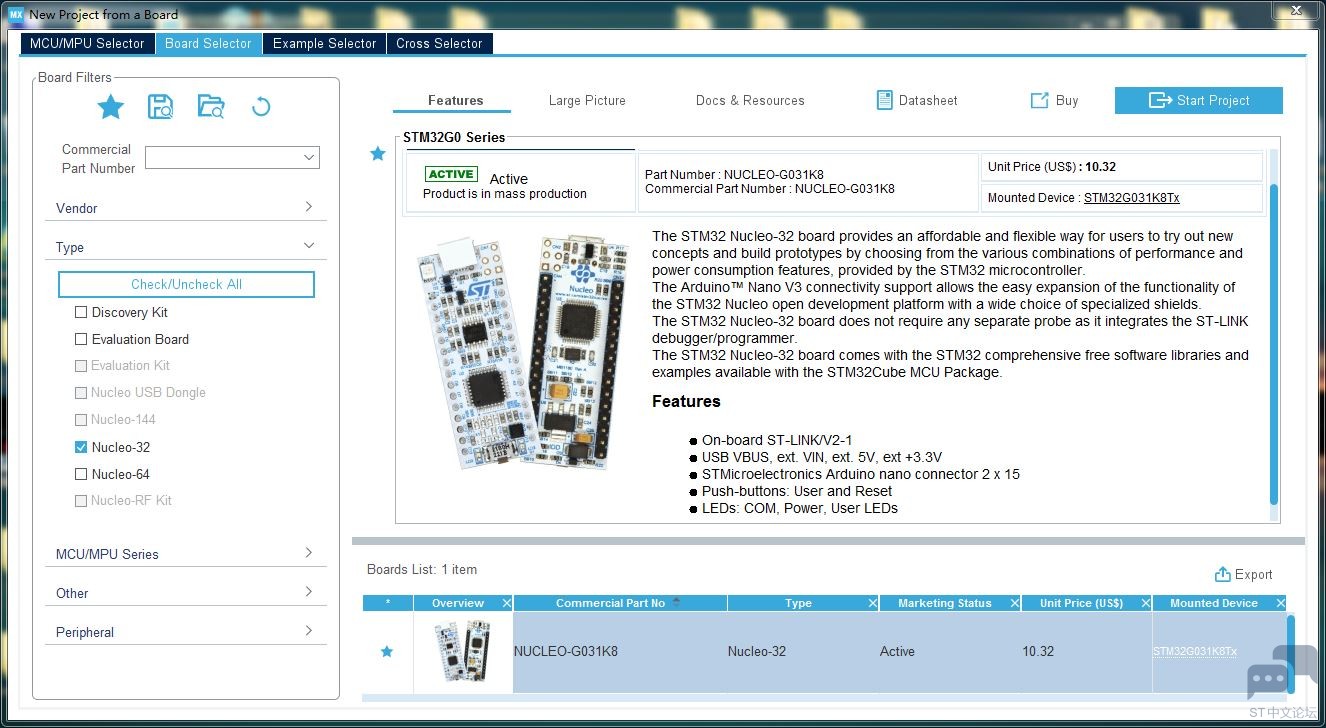1326x728 pixels.
Task: Switch to MCU/MPU Selector tab
Action: 87,43
